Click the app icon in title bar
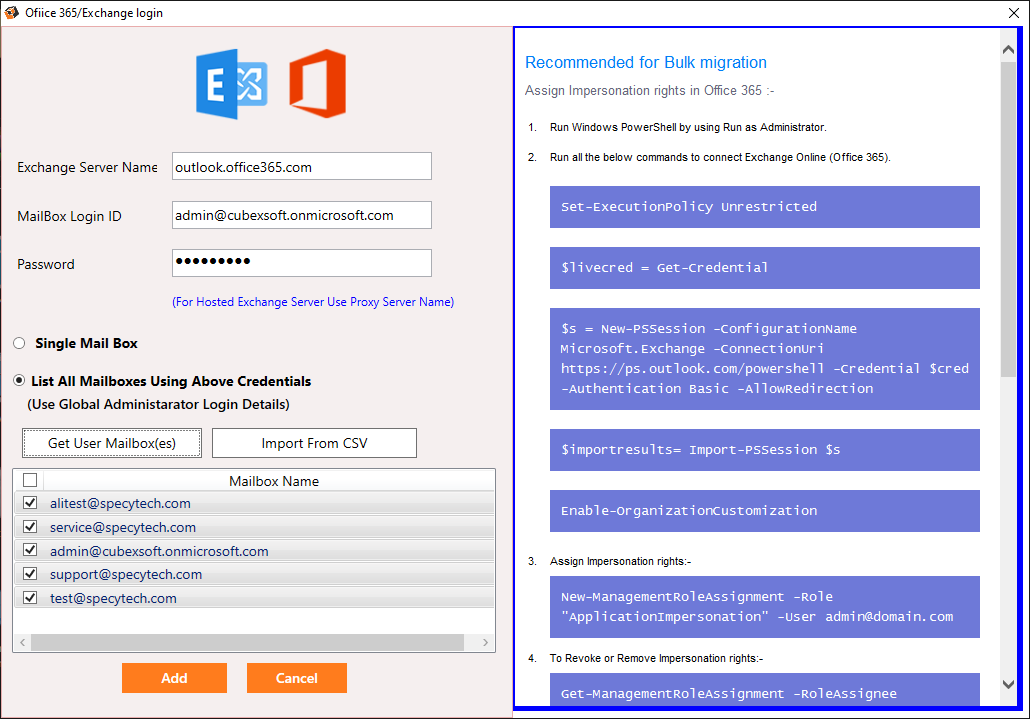This screenshot has width=1030, height=719. [x=12, y=12]
